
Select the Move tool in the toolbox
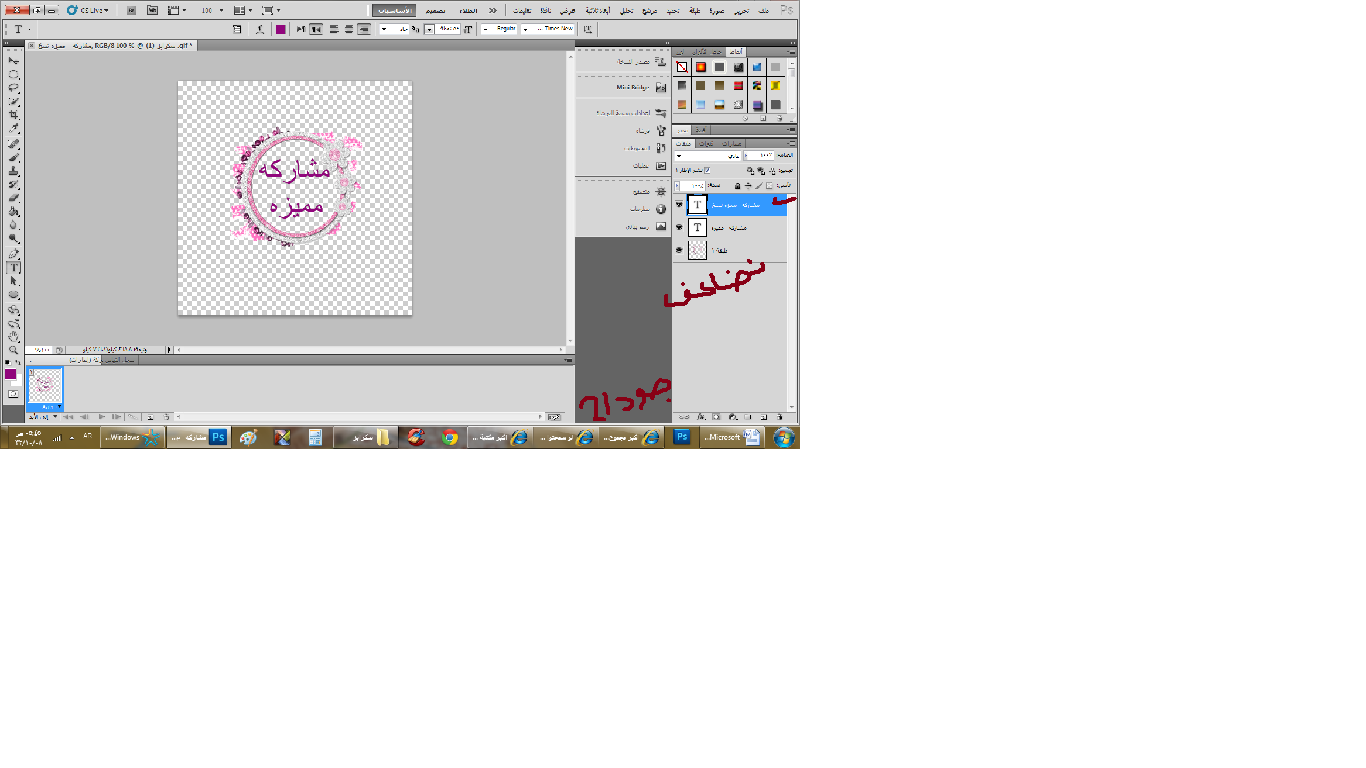click(x=14, y=61)
